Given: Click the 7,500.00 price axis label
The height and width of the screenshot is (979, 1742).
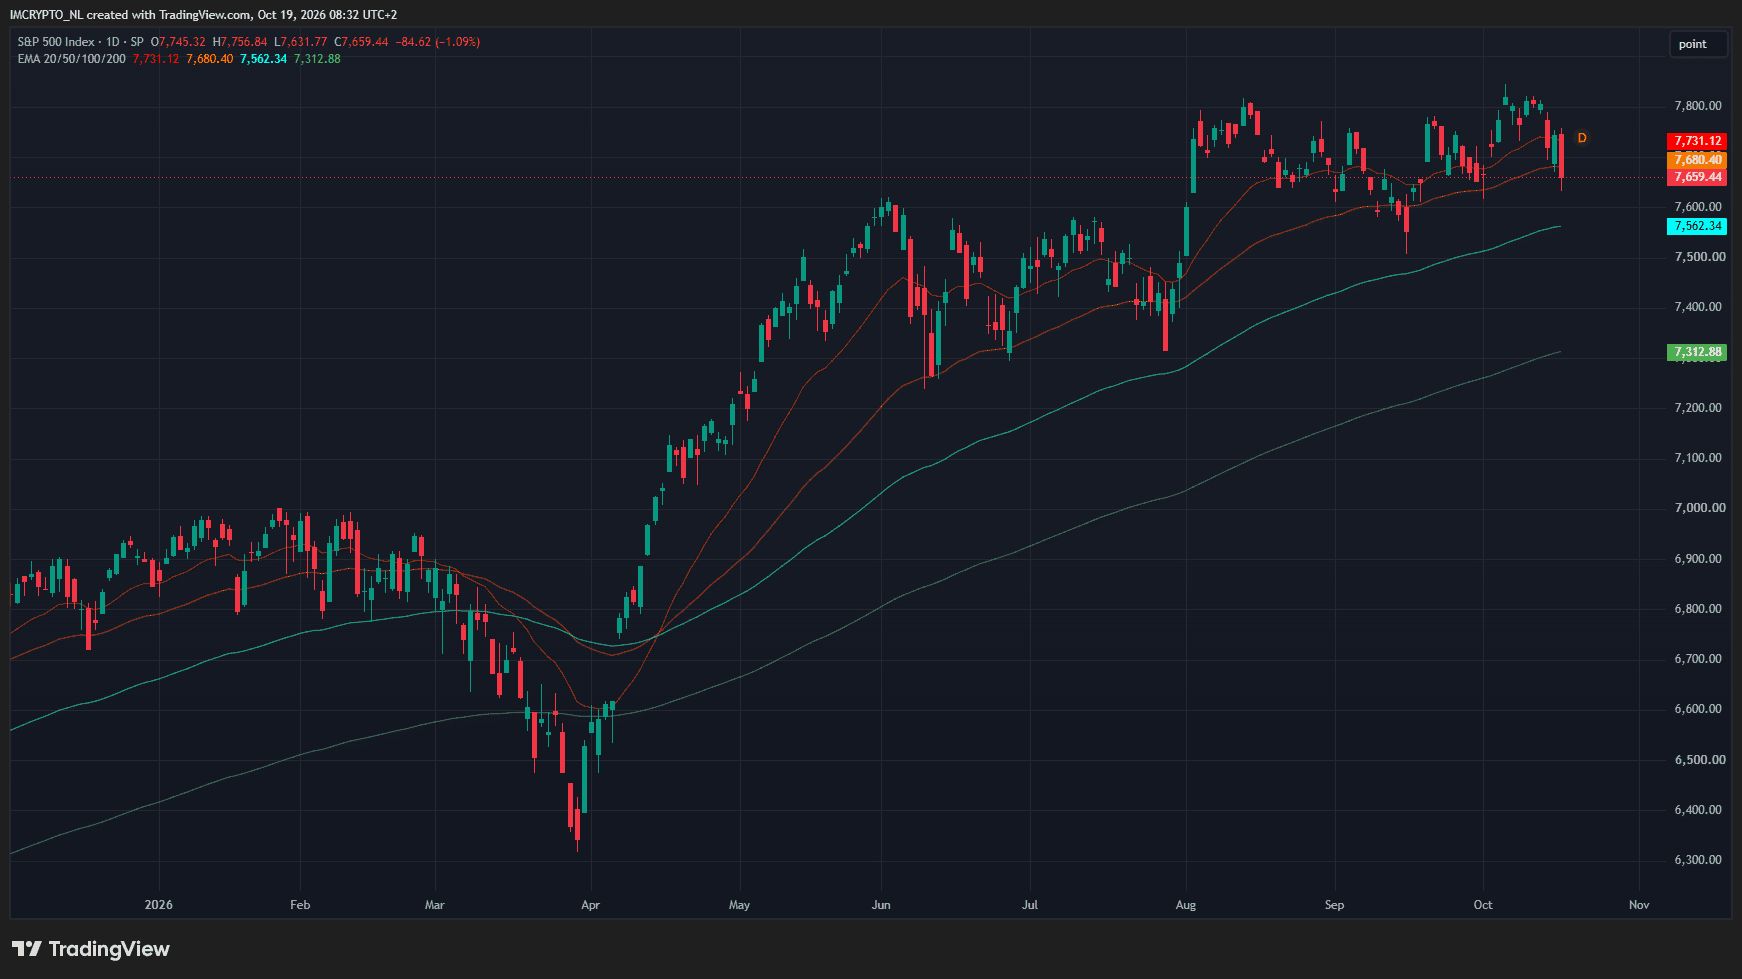Looking at the screenshot, I should click(1699, 257).
